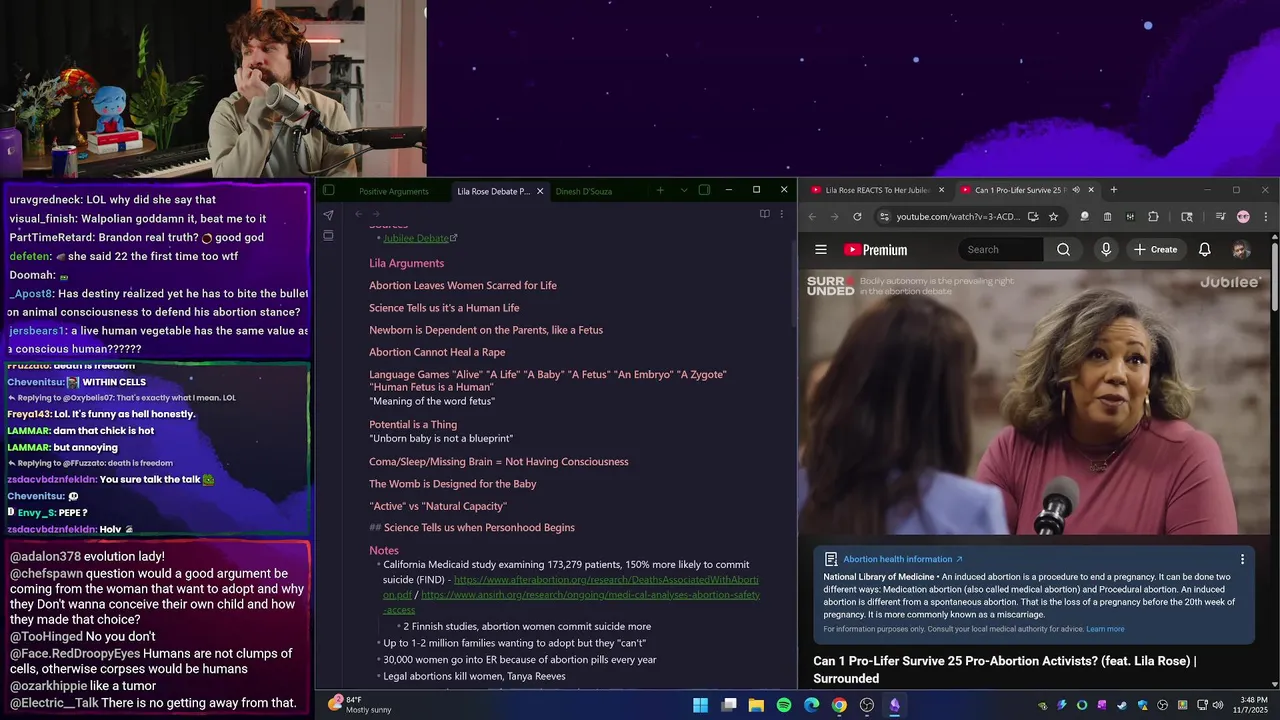
Task: Click the search tabs toolbar icon
Action: (x=1187, y=216)
